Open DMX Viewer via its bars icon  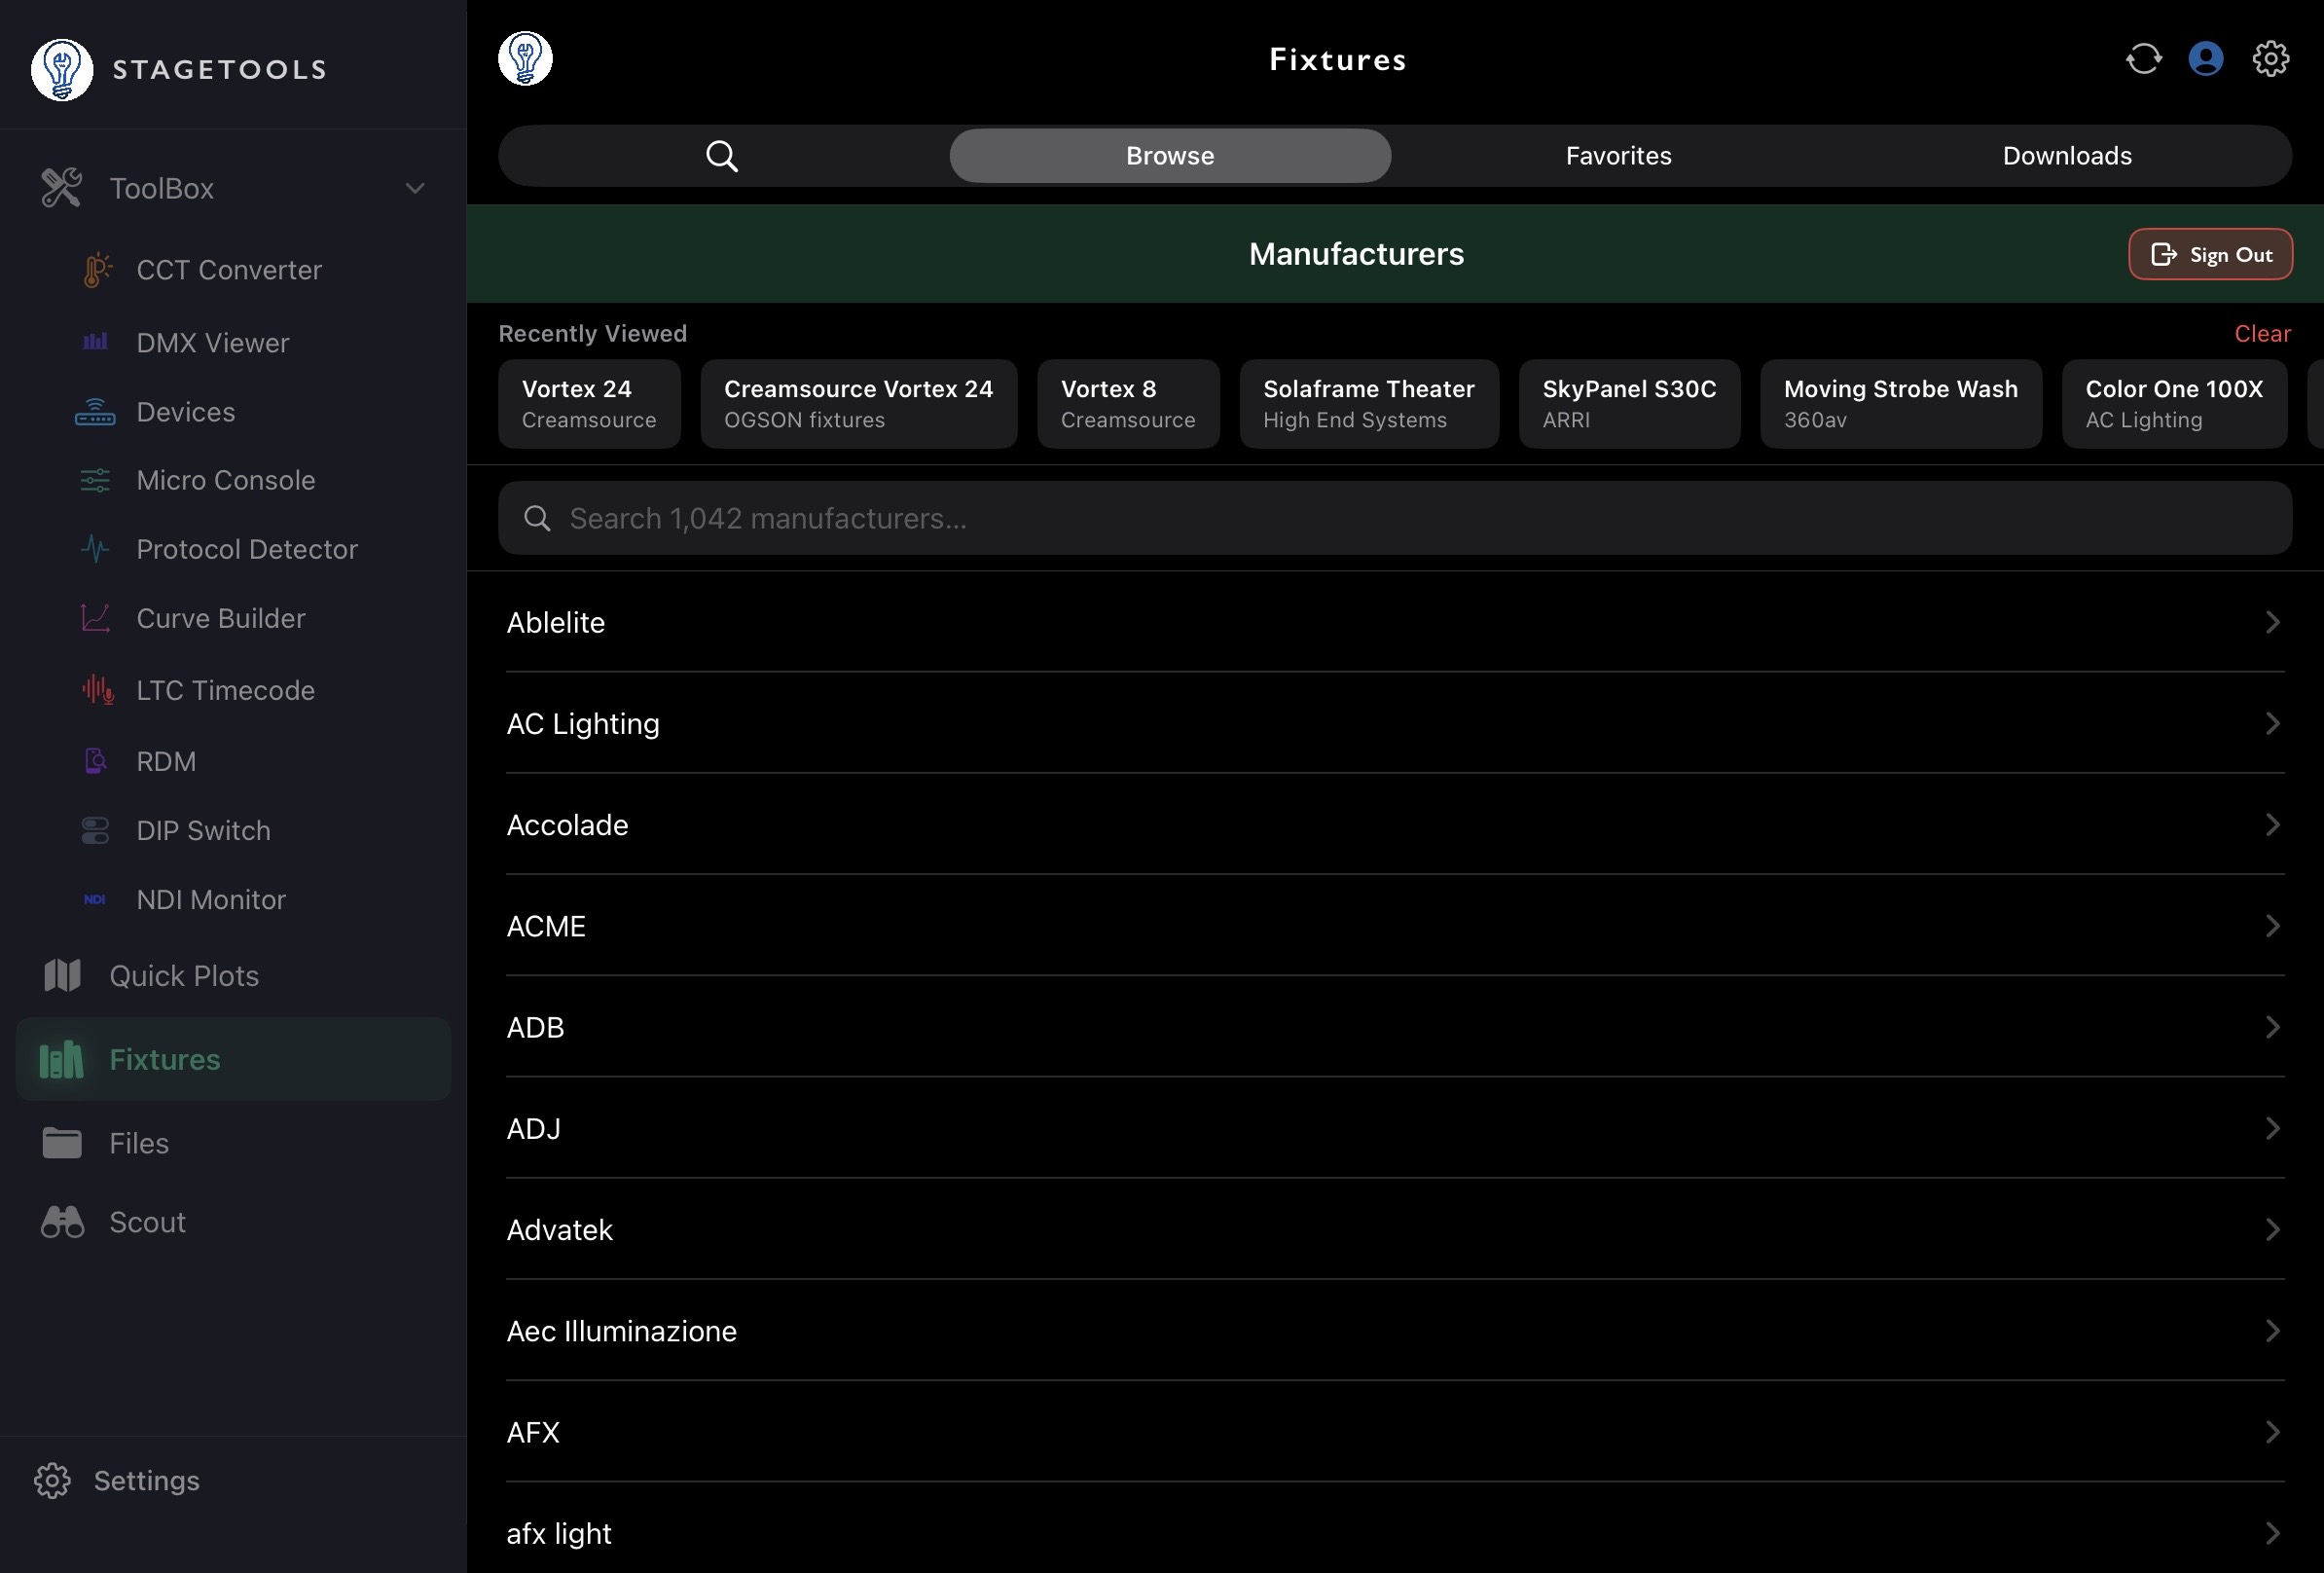95,342
